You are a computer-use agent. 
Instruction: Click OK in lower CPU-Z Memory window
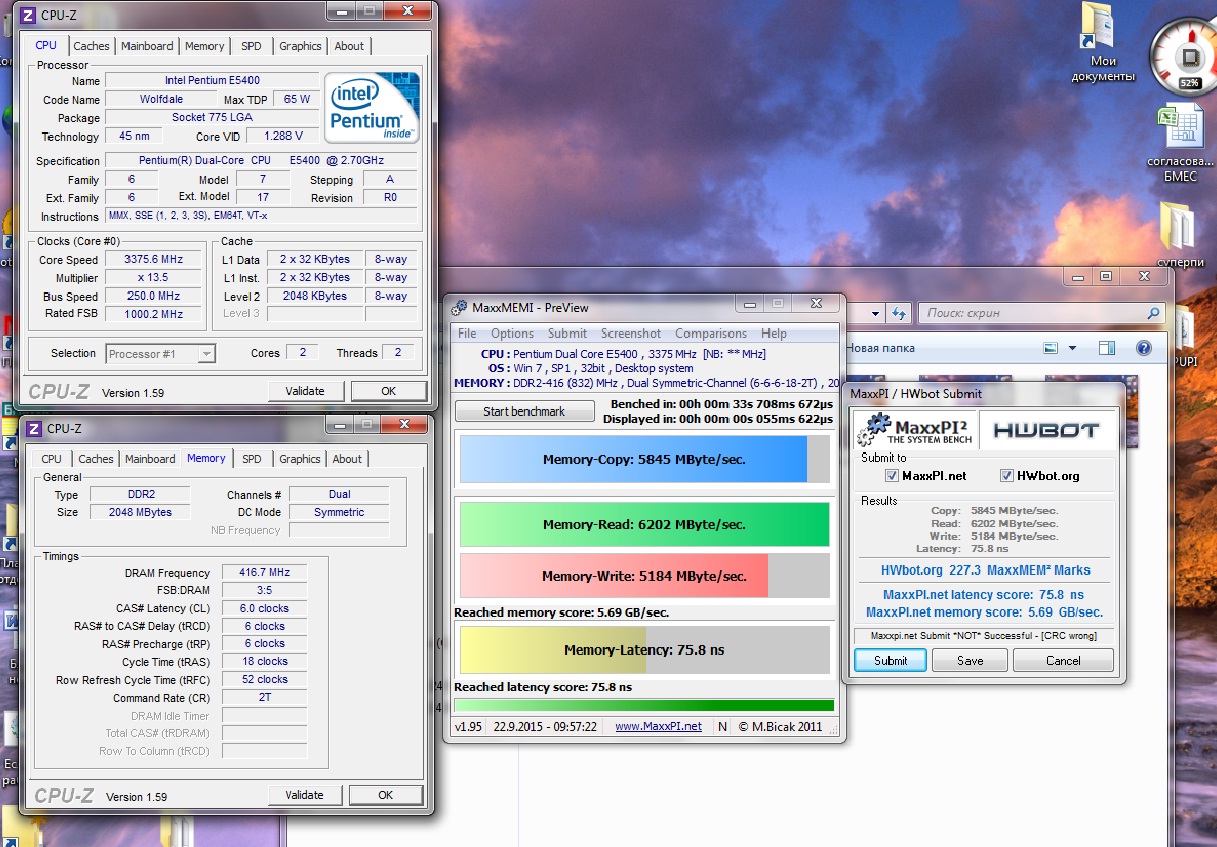click(x=385, y=795)
